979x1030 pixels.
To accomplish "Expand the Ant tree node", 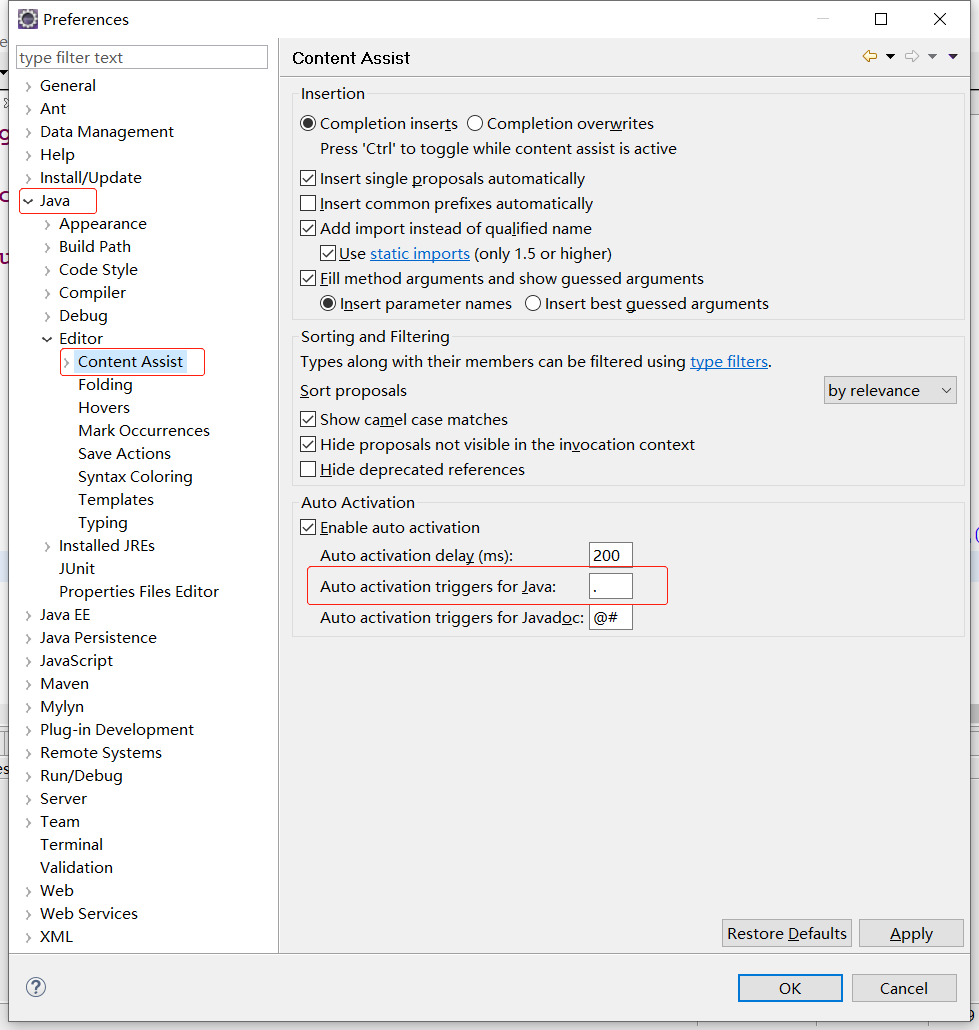I will point(28,109).
